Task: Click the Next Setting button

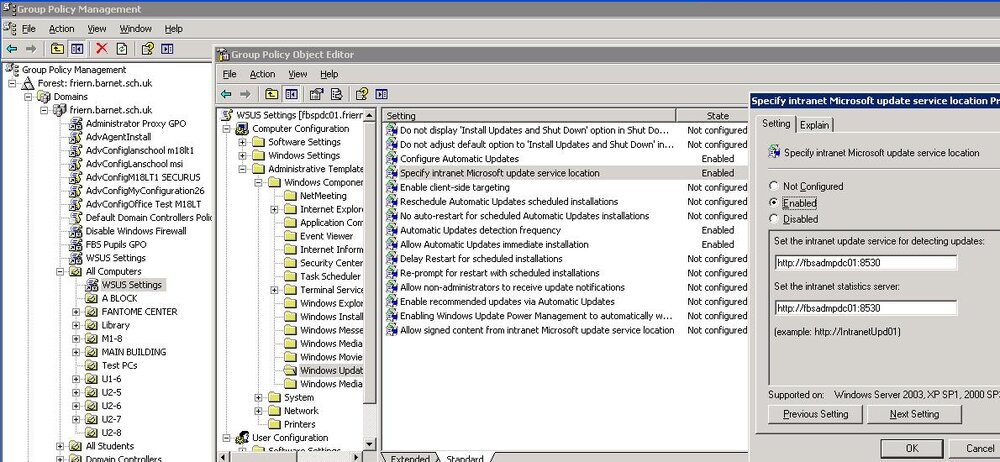Action: pyautogui.click(x=914, y=414)
